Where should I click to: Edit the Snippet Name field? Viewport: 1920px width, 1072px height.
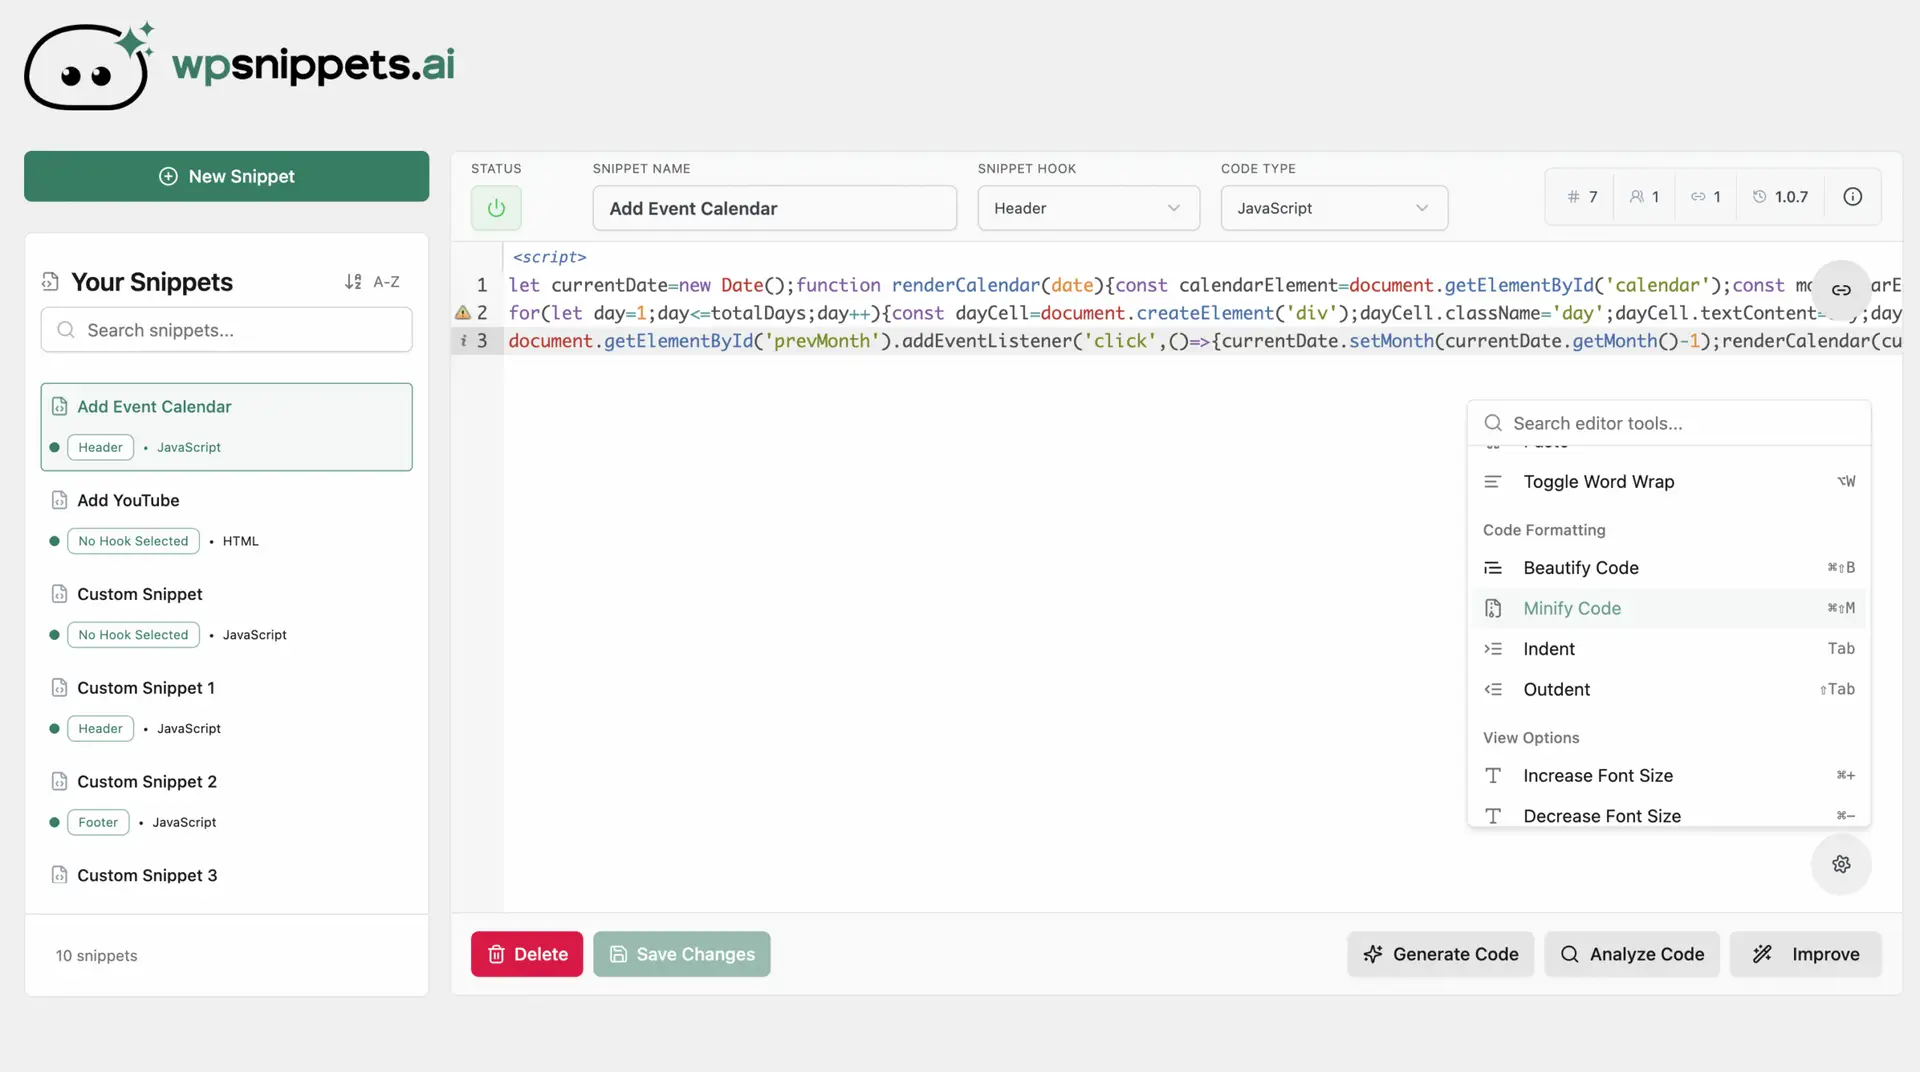click(x=774, y=208)
